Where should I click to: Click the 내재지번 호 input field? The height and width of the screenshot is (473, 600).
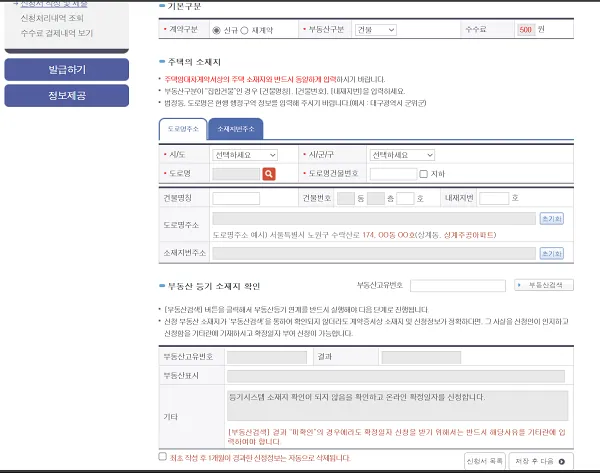(x=494, y=198)
